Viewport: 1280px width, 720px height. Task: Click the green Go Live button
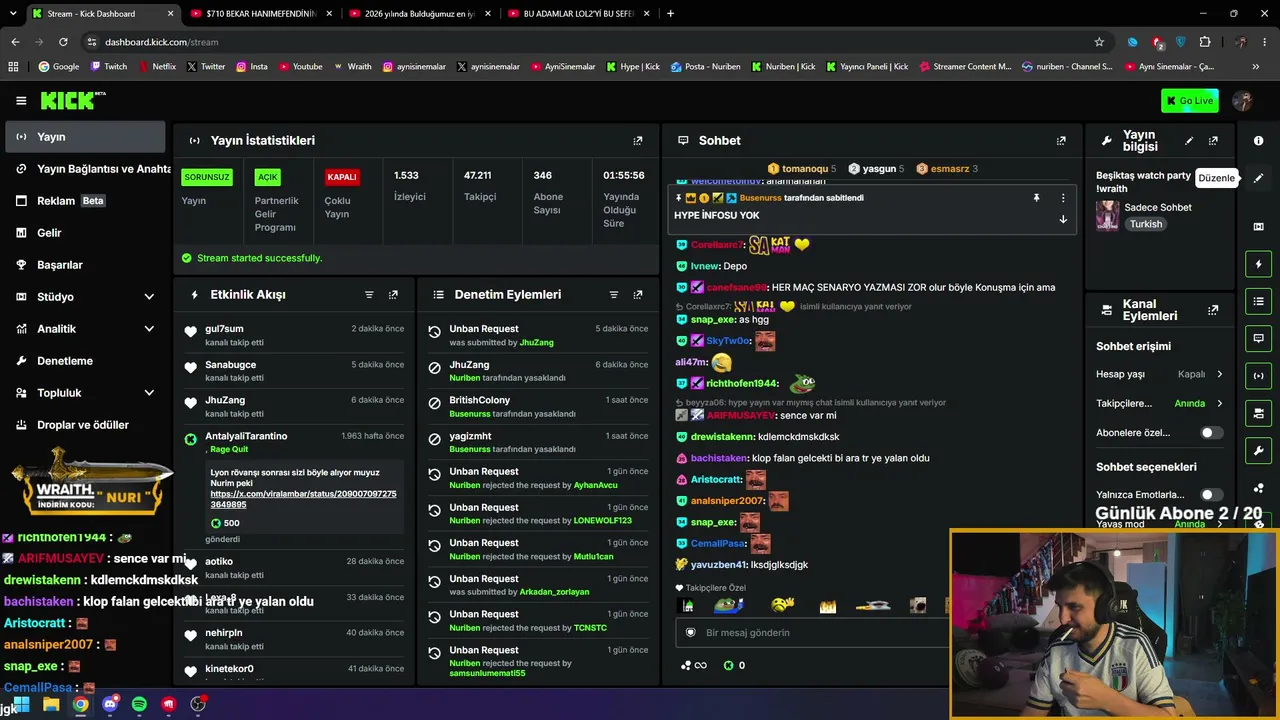coord(1189,101)
